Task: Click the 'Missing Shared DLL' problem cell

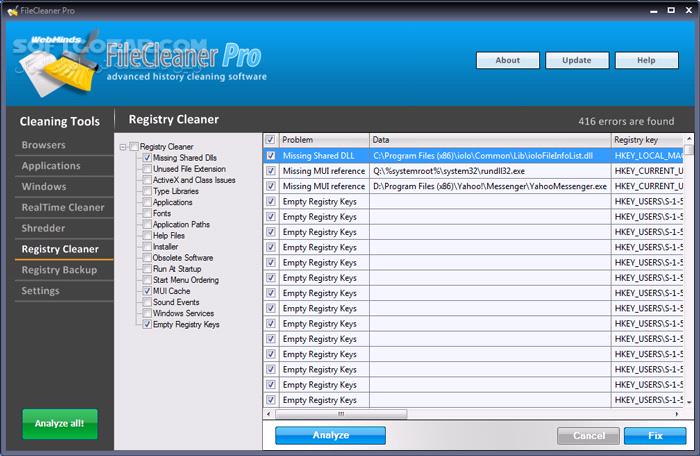Action: pos(324,155)
